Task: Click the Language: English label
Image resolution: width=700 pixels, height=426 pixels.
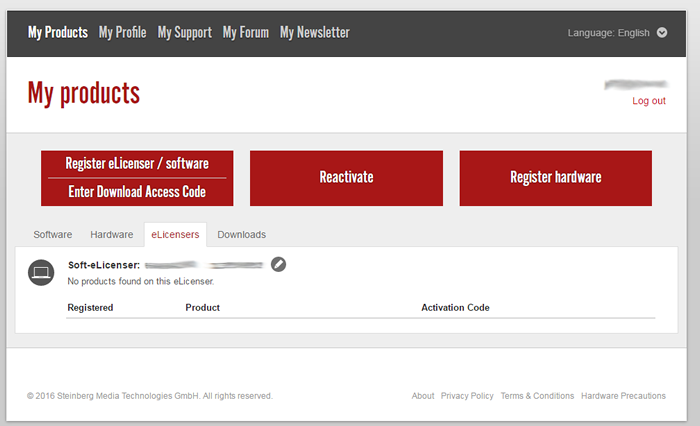Action: [608, 33]
